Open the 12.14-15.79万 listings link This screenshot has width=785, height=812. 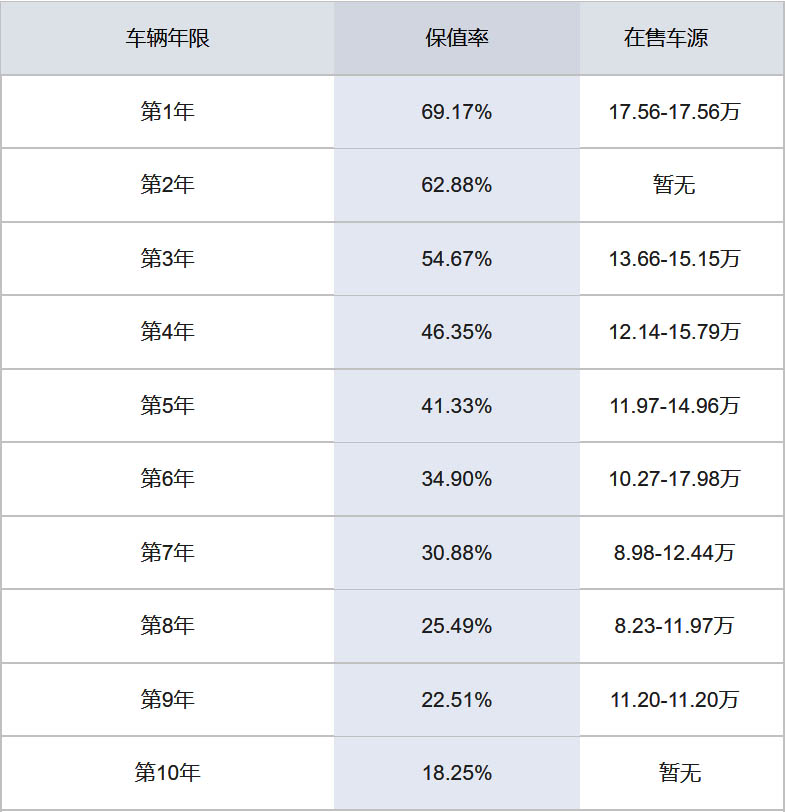[x=674, y=332]
